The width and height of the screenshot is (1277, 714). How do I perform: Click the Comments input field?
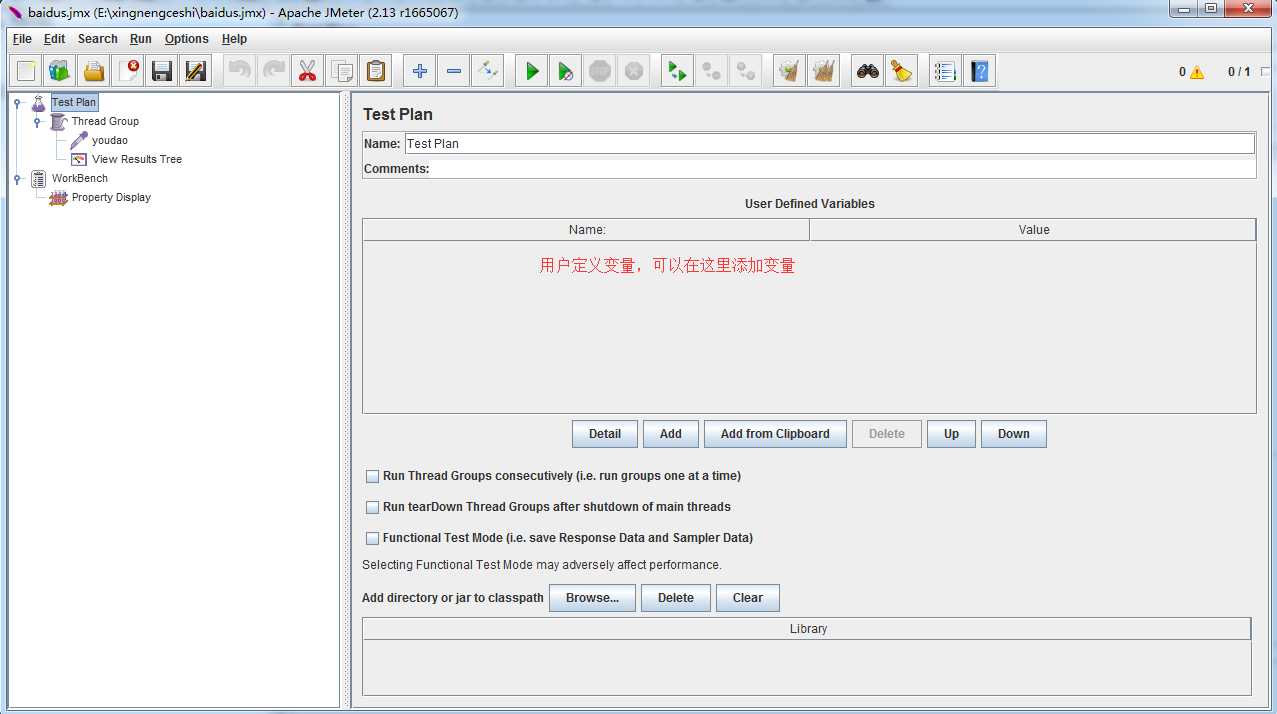(843, 169)
